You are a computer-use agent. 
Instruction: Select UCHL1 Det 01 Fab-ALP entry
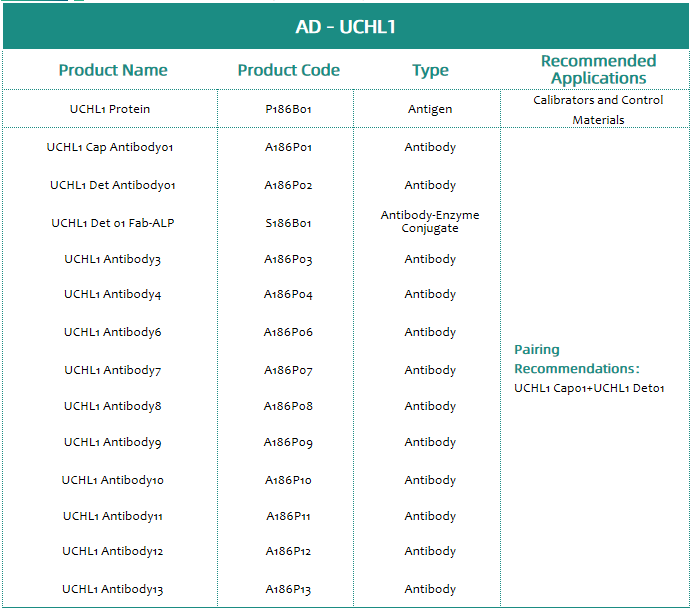click(x=112, y=223)
